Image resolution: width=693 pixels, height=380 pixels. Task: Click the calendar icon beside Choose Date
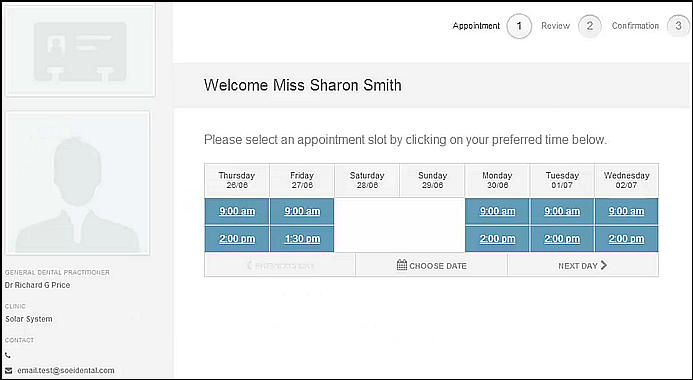[x=402, y=265]
